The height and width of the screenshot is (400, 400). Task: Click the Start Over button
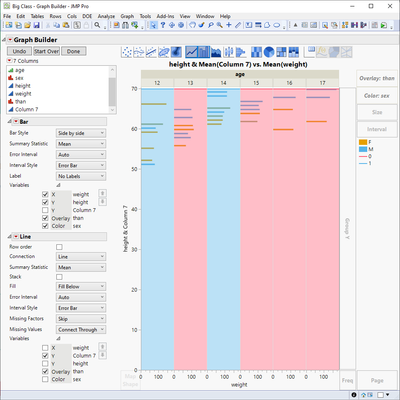coord(46,51)
